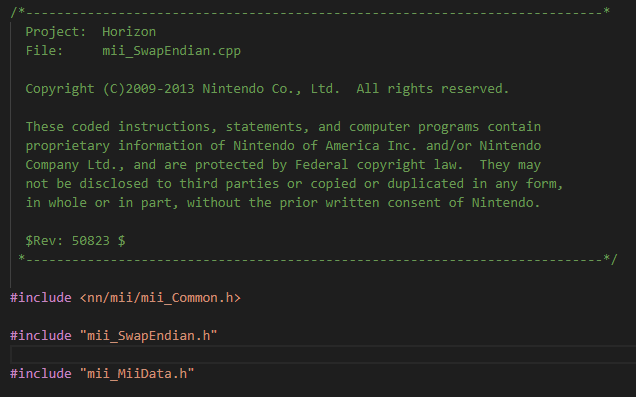
Task: Click the nn/mii/mii_Common.h include path
Action: 160,298
